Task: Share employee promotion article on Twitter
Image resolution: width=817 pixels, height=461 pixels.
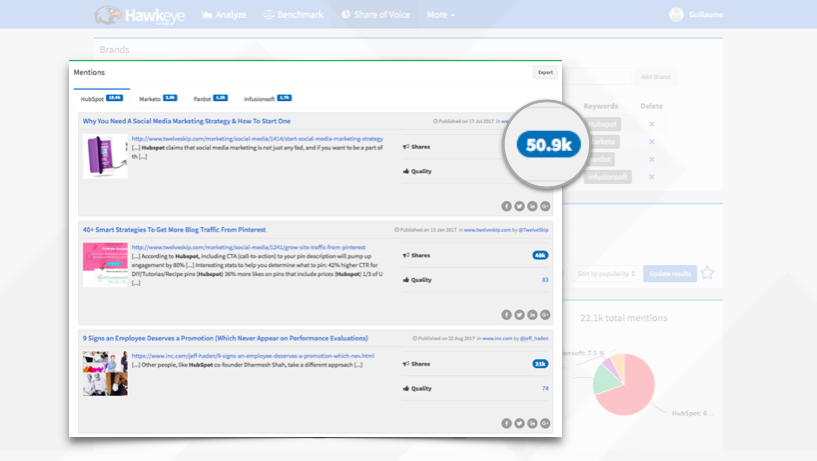Action: 519,423
